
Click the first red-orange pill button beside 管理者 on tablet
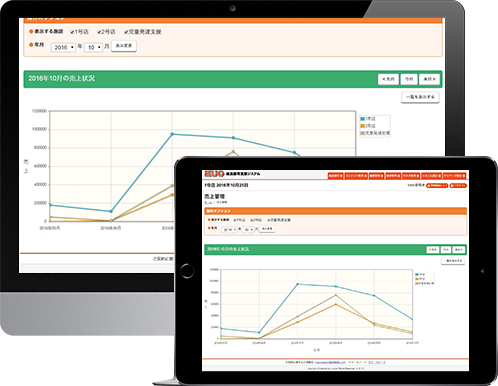(x=437, y=185)
